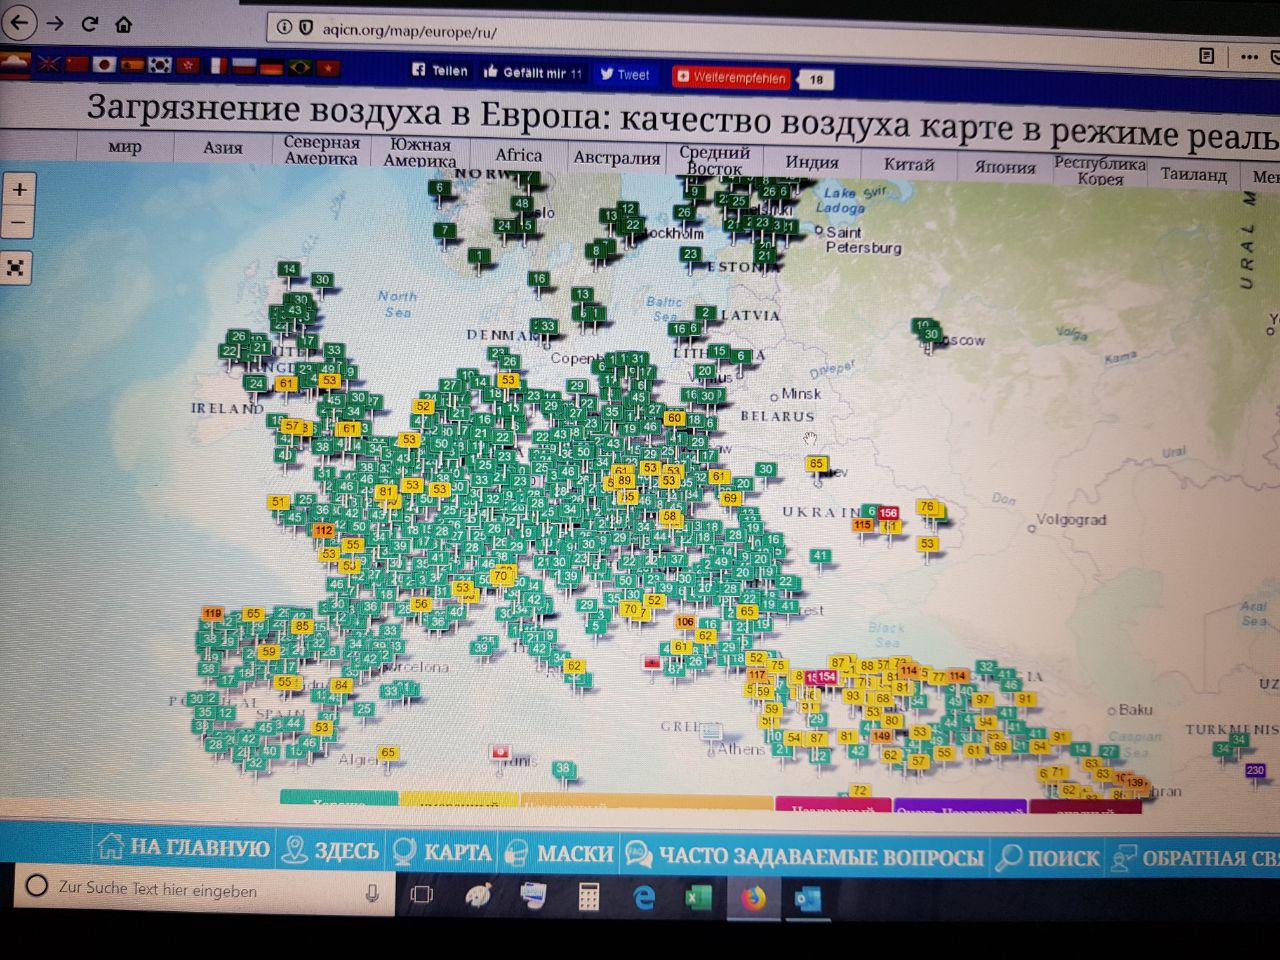Go back with the browser back arrow
Viewport: 1280px width, 960px height.
pyautogui.click(x=21, y=21)
